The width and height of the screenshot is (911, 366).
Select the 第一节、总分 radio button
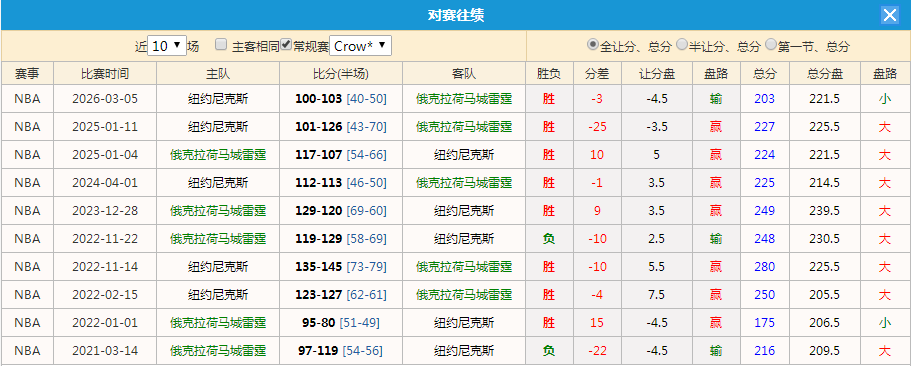pyautogui.click(x=771, y=45)
